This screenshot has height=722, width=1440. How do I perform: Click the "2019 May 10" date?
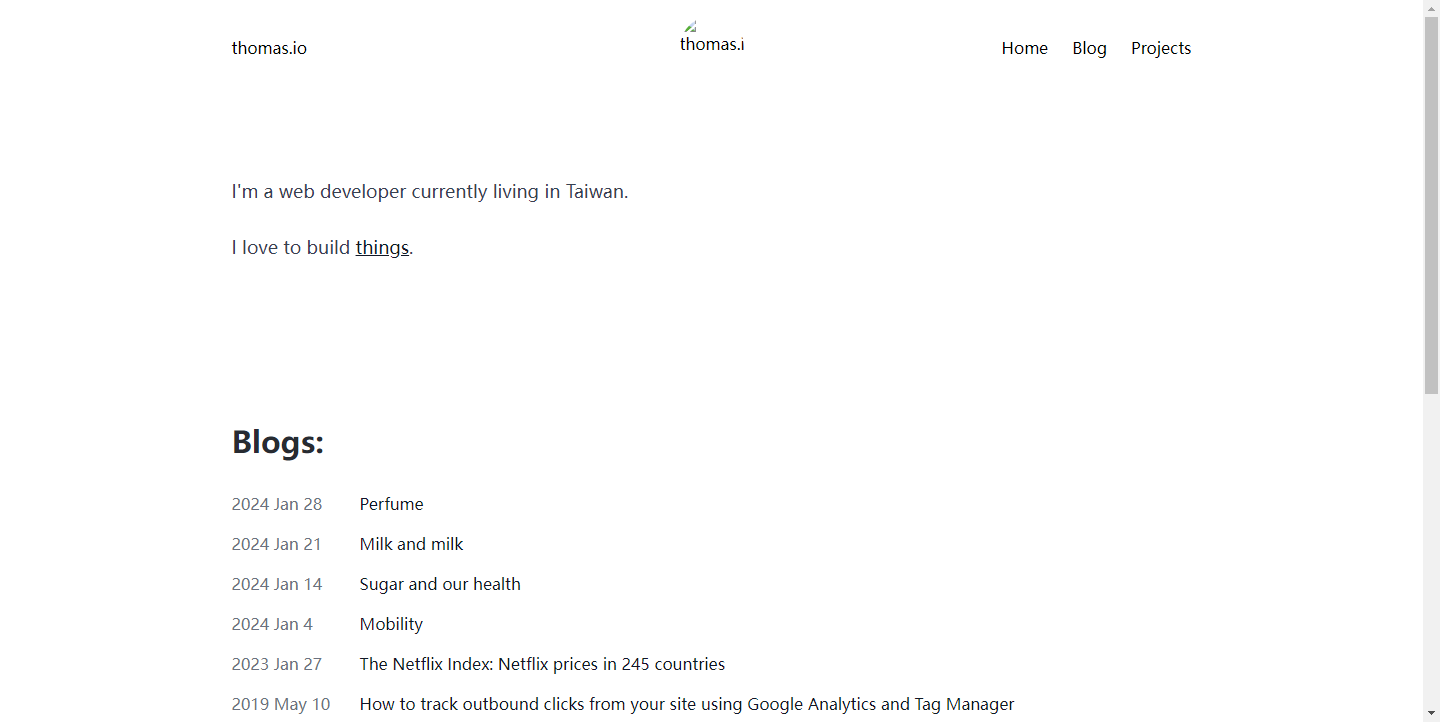click(281, 704)
